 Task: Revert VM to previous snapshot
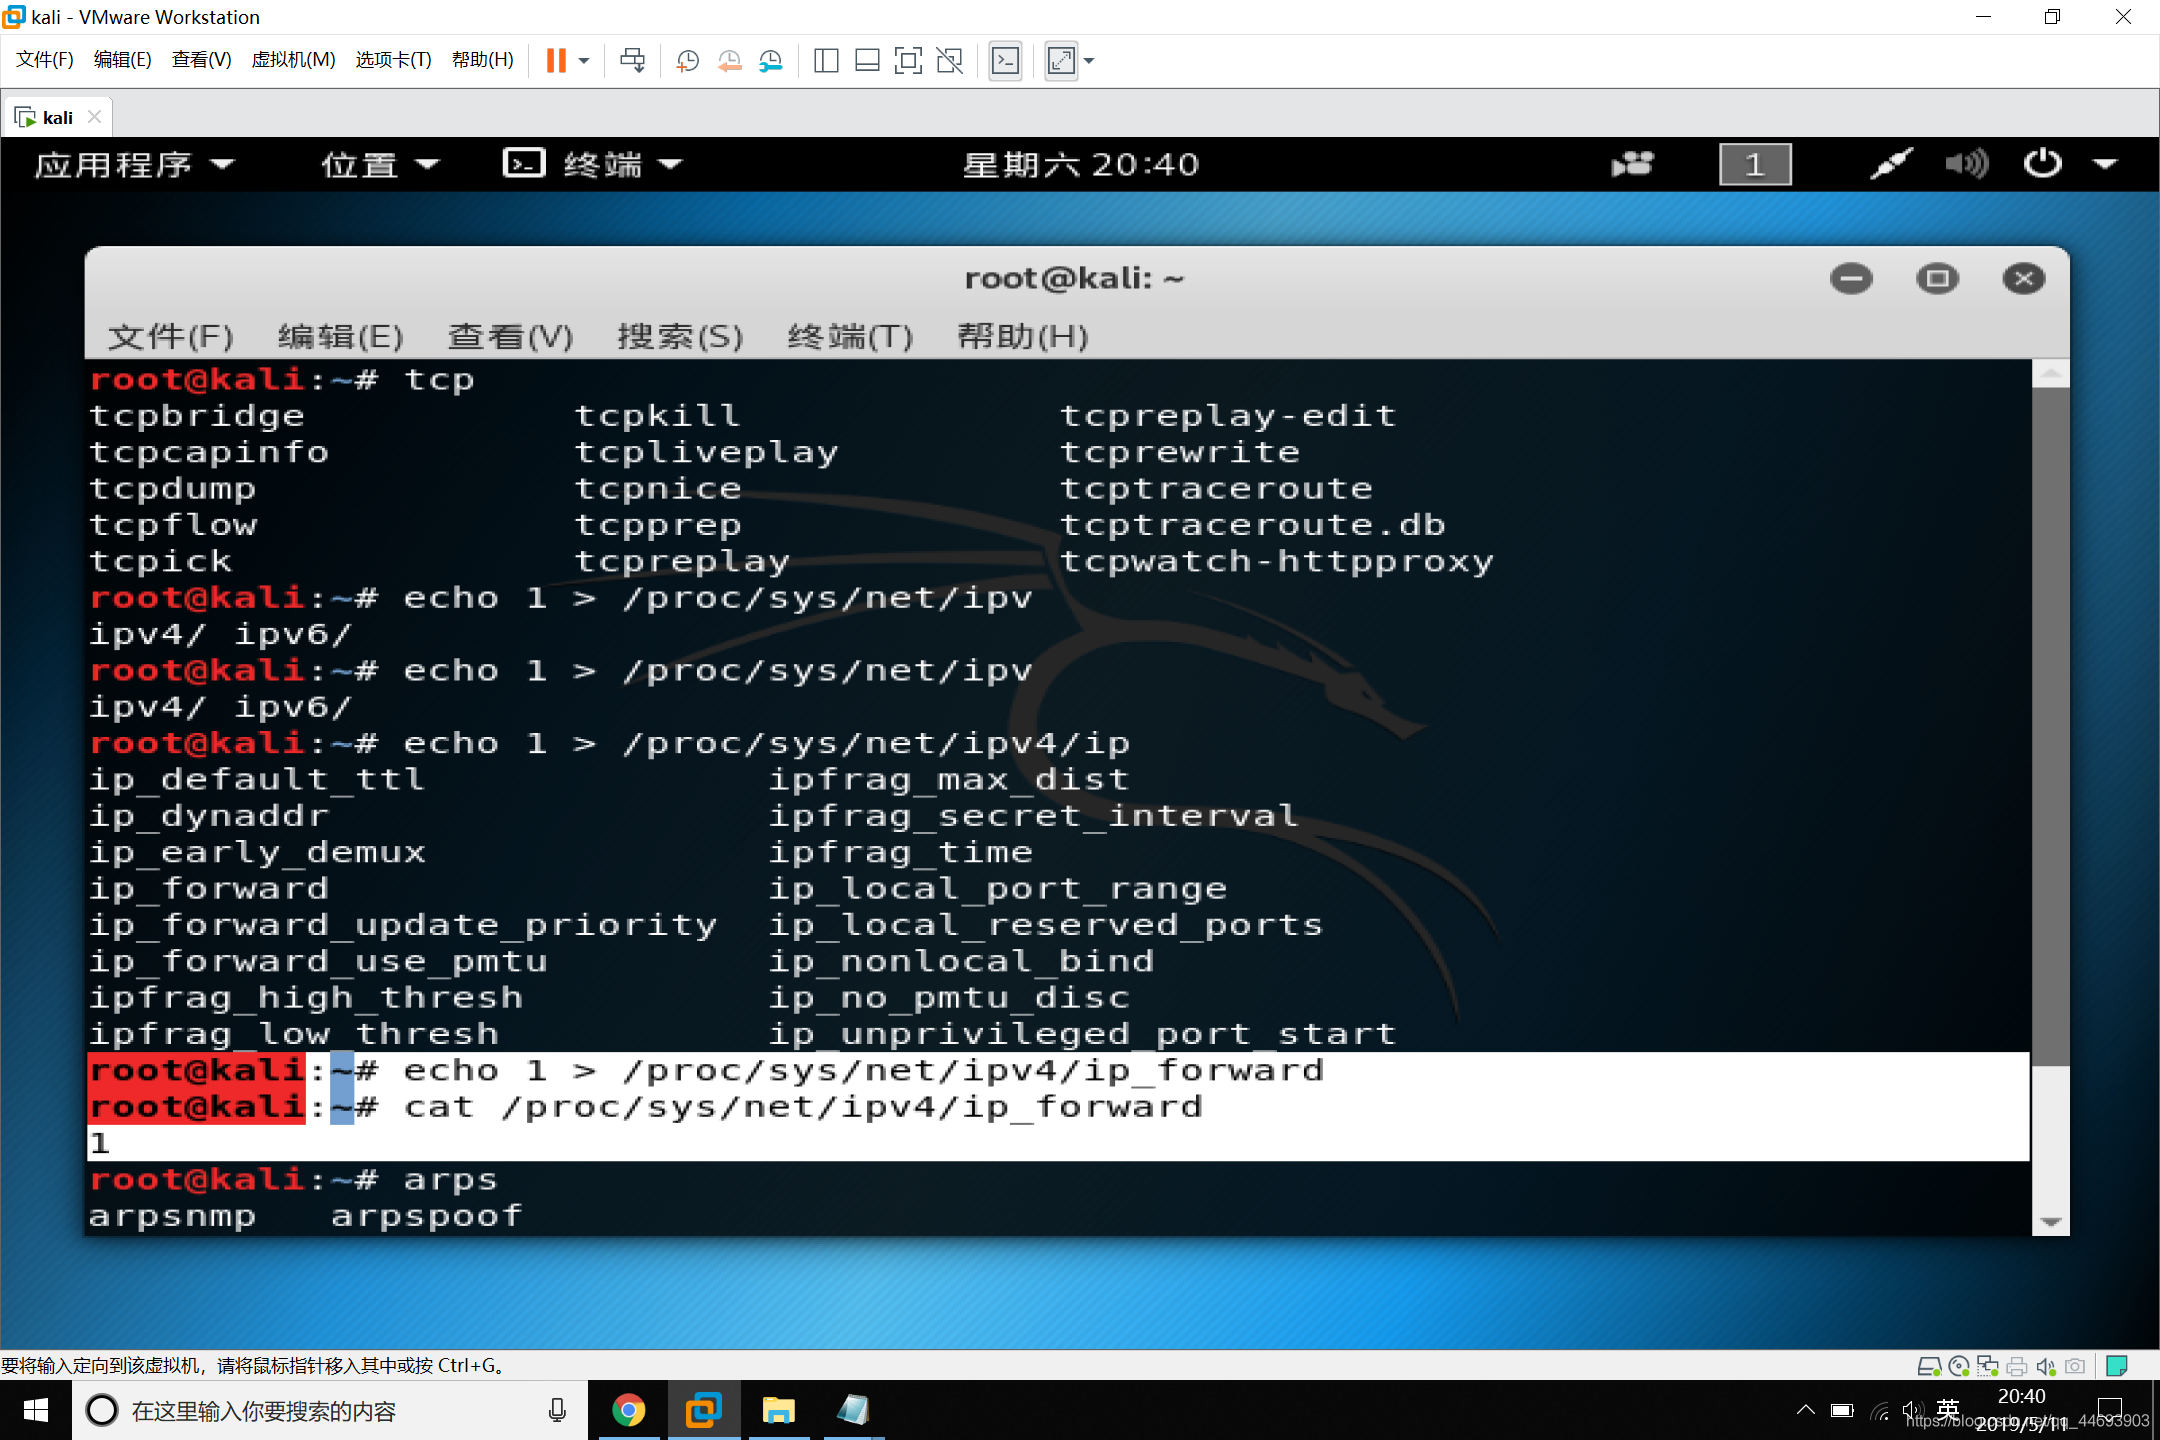[729, 61]
